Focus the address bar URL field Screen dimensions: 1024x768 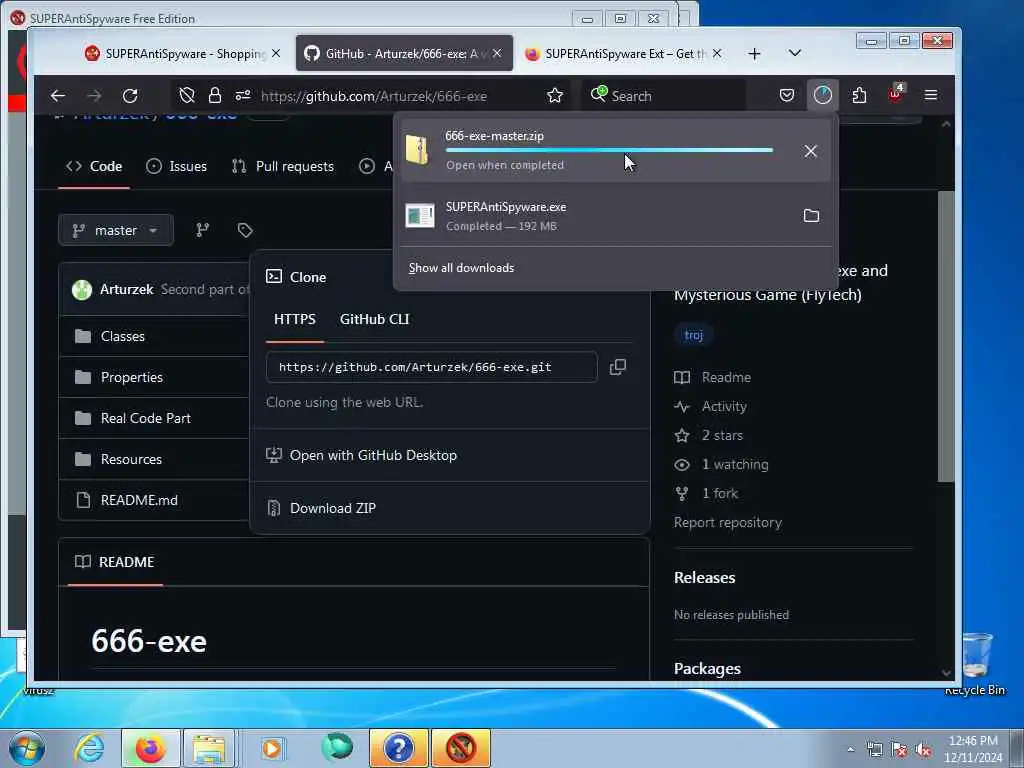click(x=374, y=96)
